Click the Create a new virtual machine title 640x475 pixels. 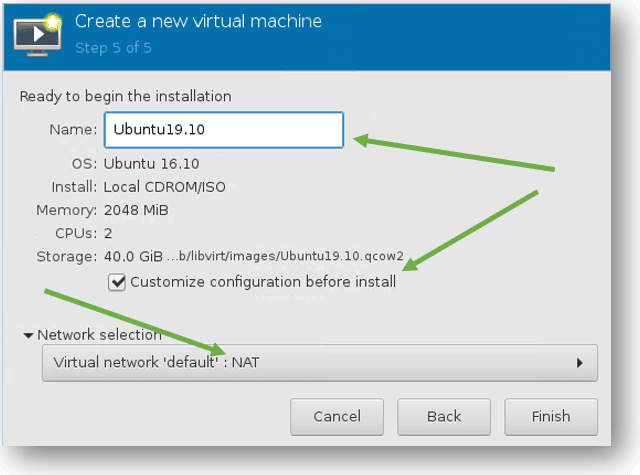point(198,21)
